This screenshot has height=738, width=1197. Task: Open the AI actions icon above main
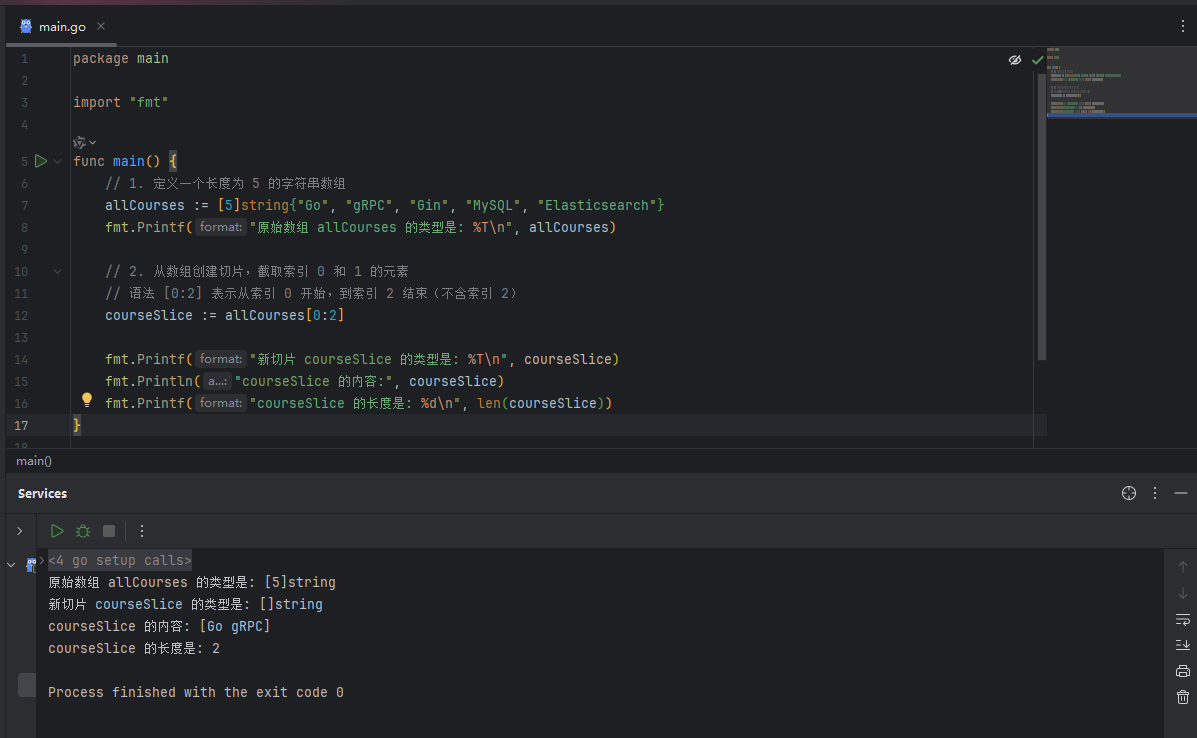click(84, 143)
